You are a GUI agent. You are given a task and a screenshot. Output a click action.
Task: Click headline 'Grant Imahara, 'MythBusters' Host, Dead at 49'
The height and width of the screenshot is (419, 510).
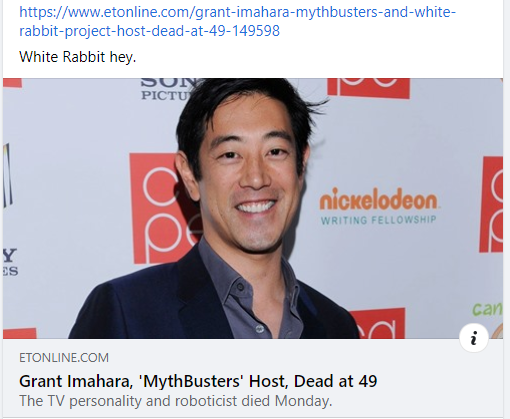coord(198,381)
